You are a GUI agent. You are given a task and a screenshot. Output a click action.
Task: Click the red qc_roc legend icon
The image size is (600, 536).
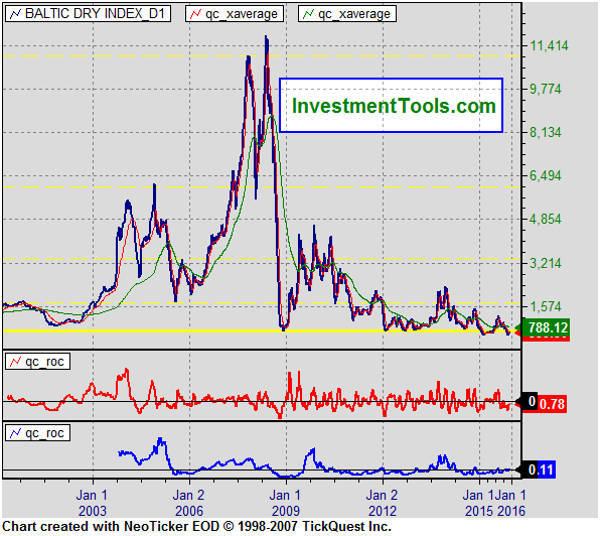click(x=15, y=360)
